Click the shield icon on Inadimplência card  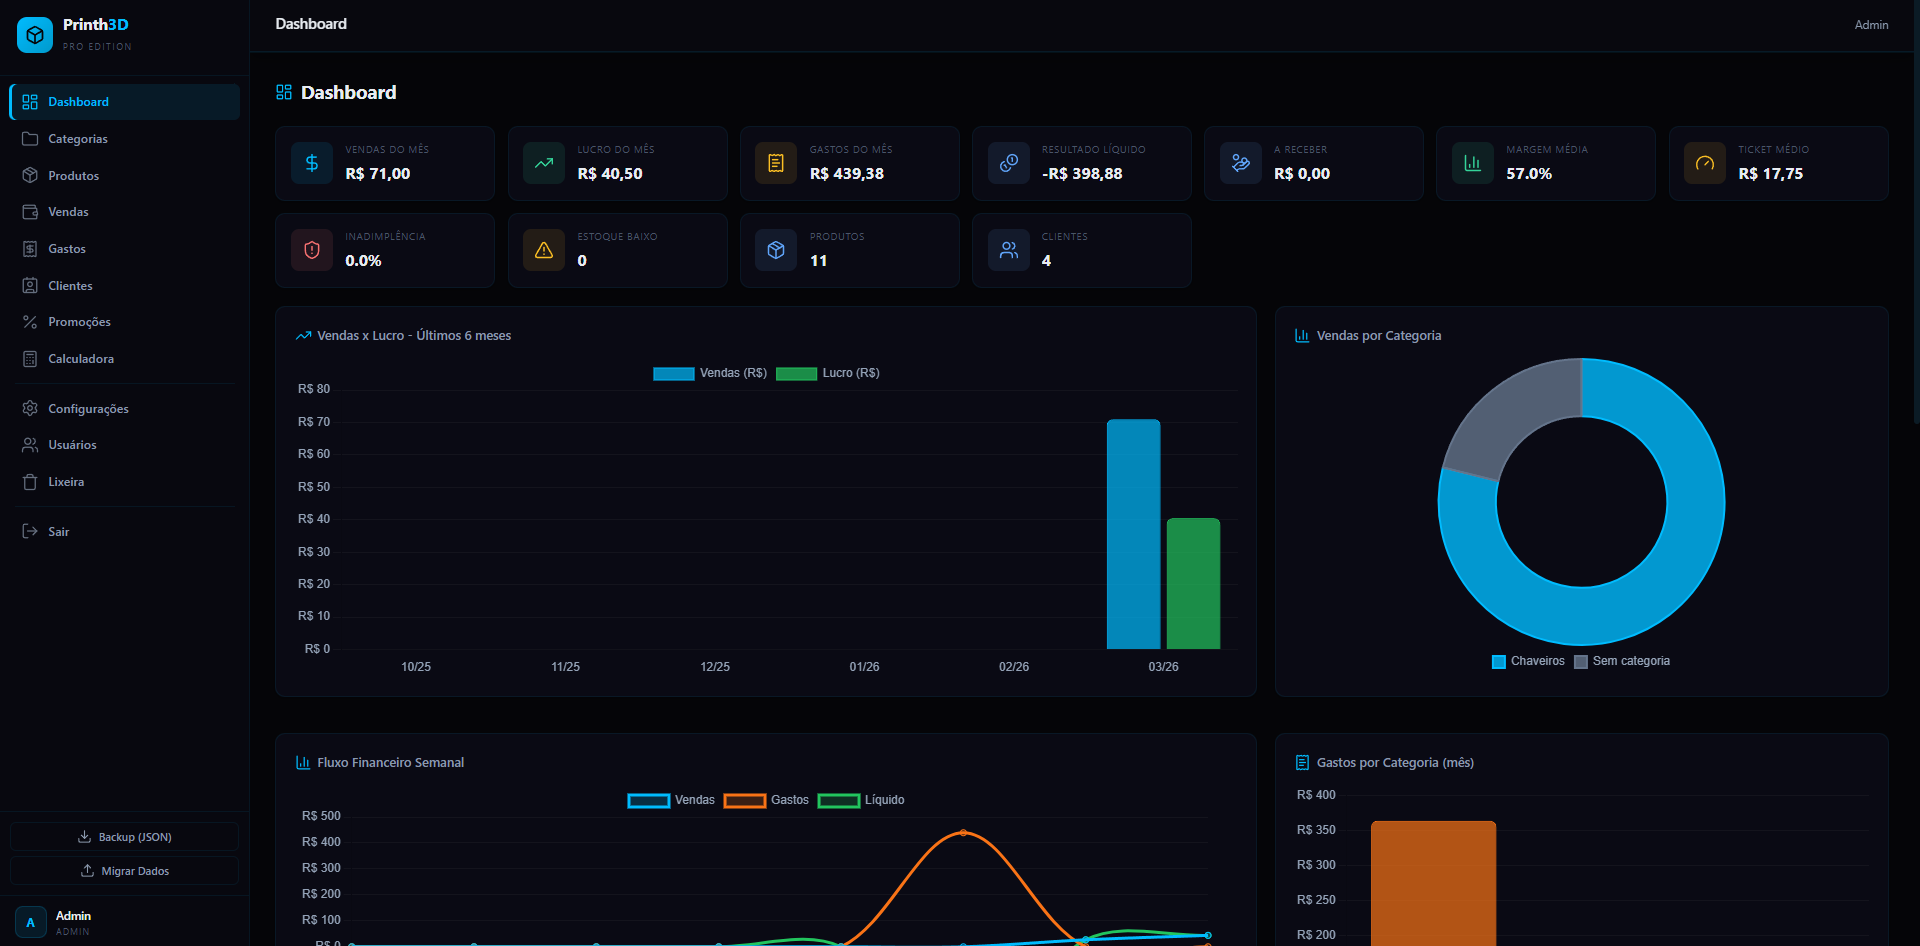point(312,250)
